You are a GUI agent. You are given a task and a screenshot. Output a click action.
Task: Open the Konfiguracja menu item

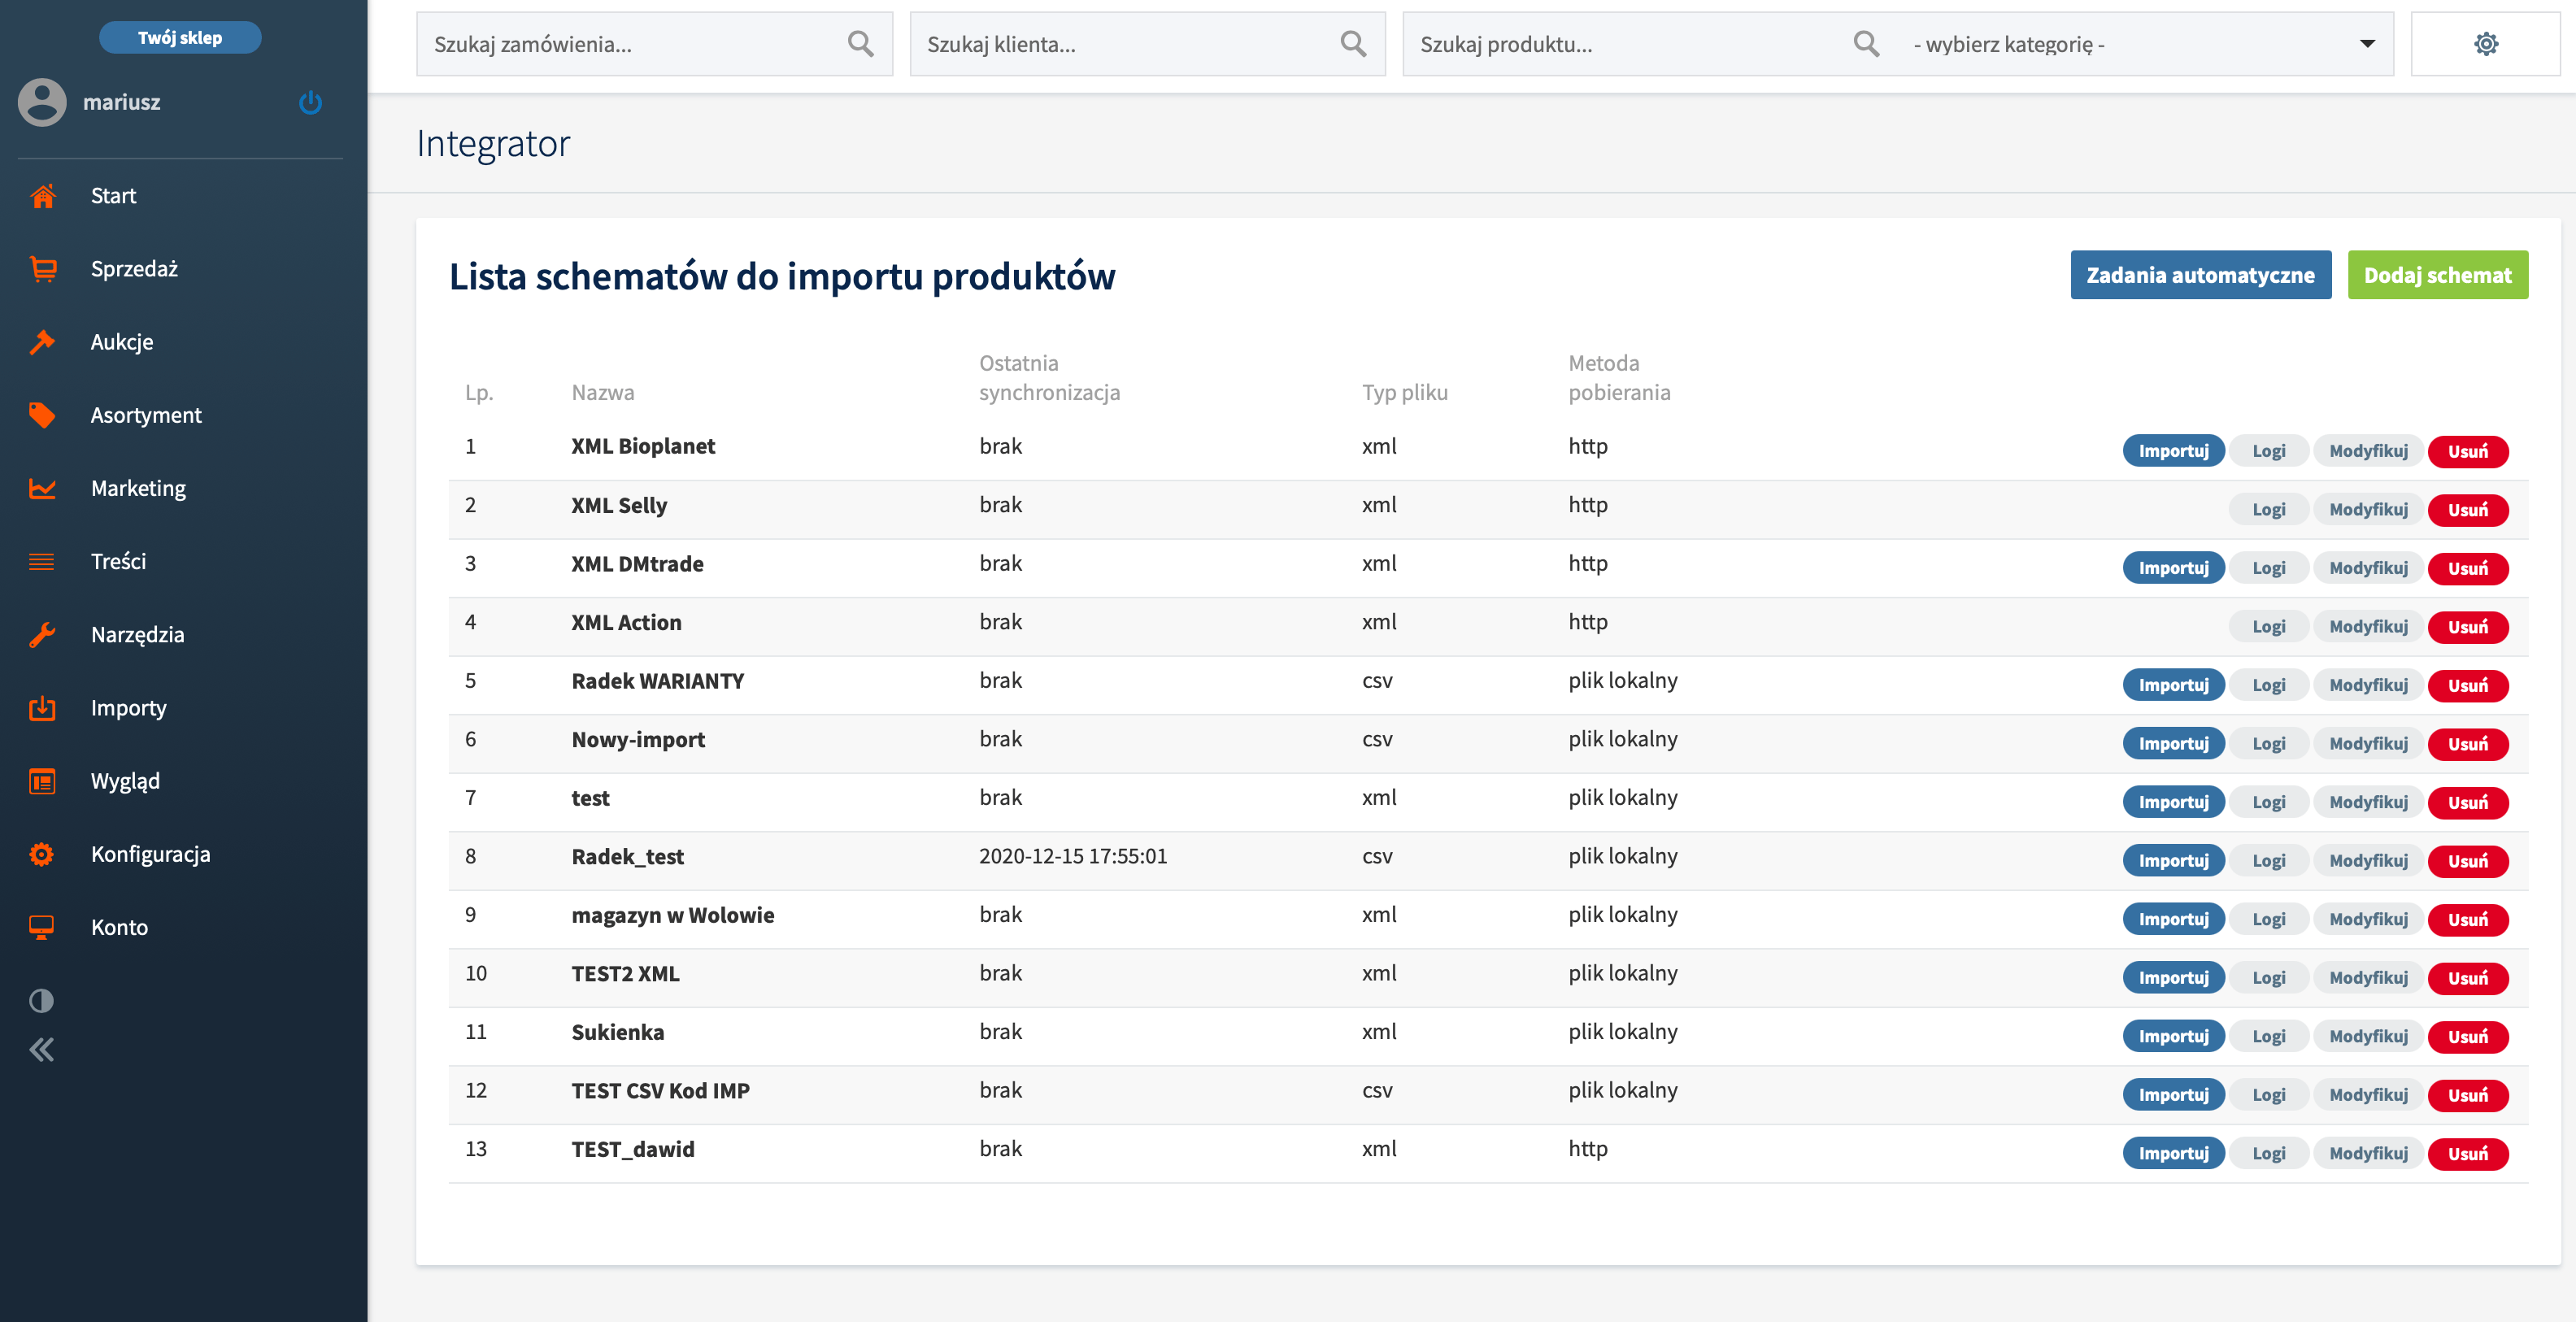150,854
